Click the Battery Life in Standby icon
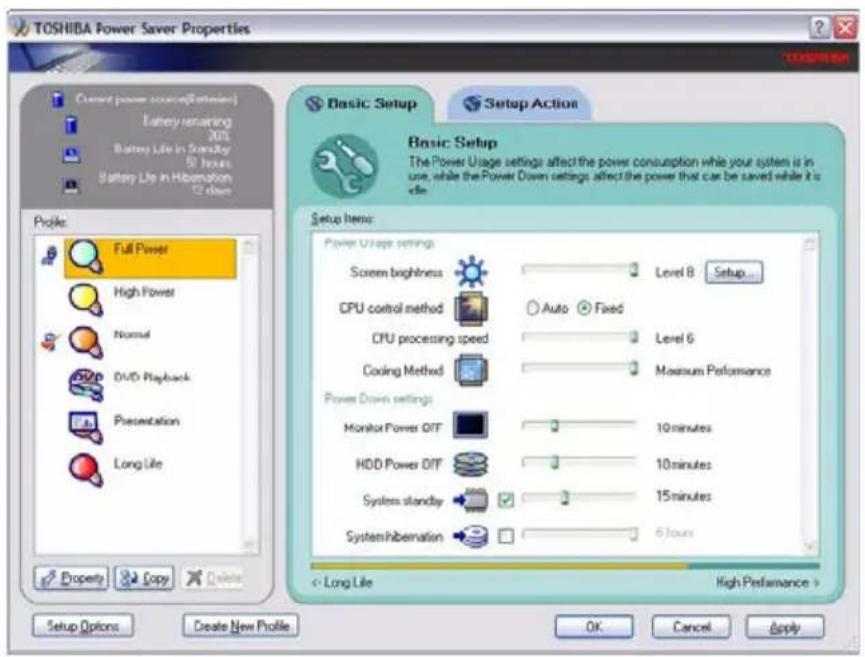865x657 pixels. 71,154
